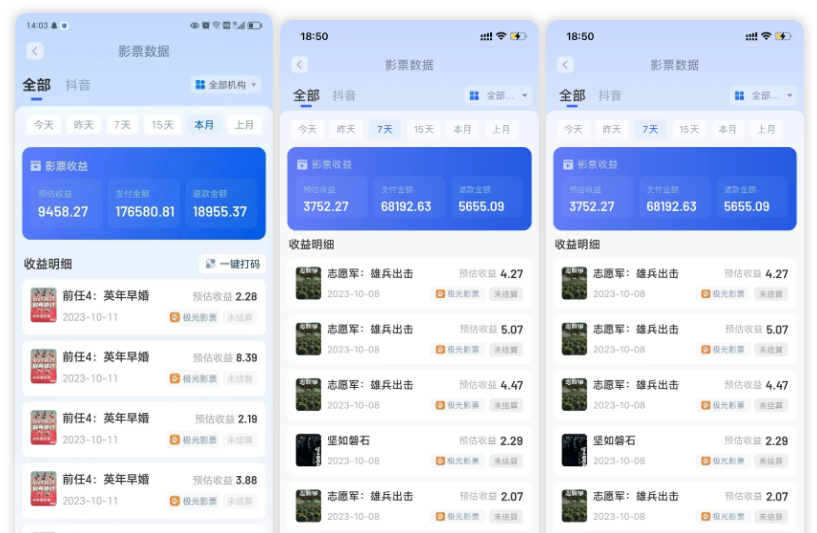This screenshot has width=817, height=533.
Task: Open the 前任4 poster thumbnail with earnings 2.19
Action: [x=43, y=427]
